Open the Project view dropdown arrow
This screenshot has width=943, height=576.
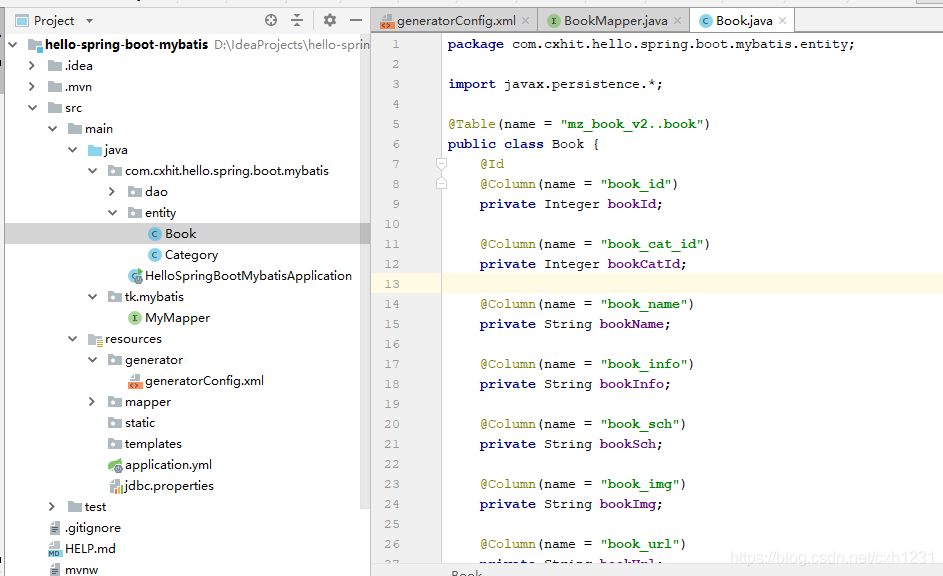(x=90, y=21)
